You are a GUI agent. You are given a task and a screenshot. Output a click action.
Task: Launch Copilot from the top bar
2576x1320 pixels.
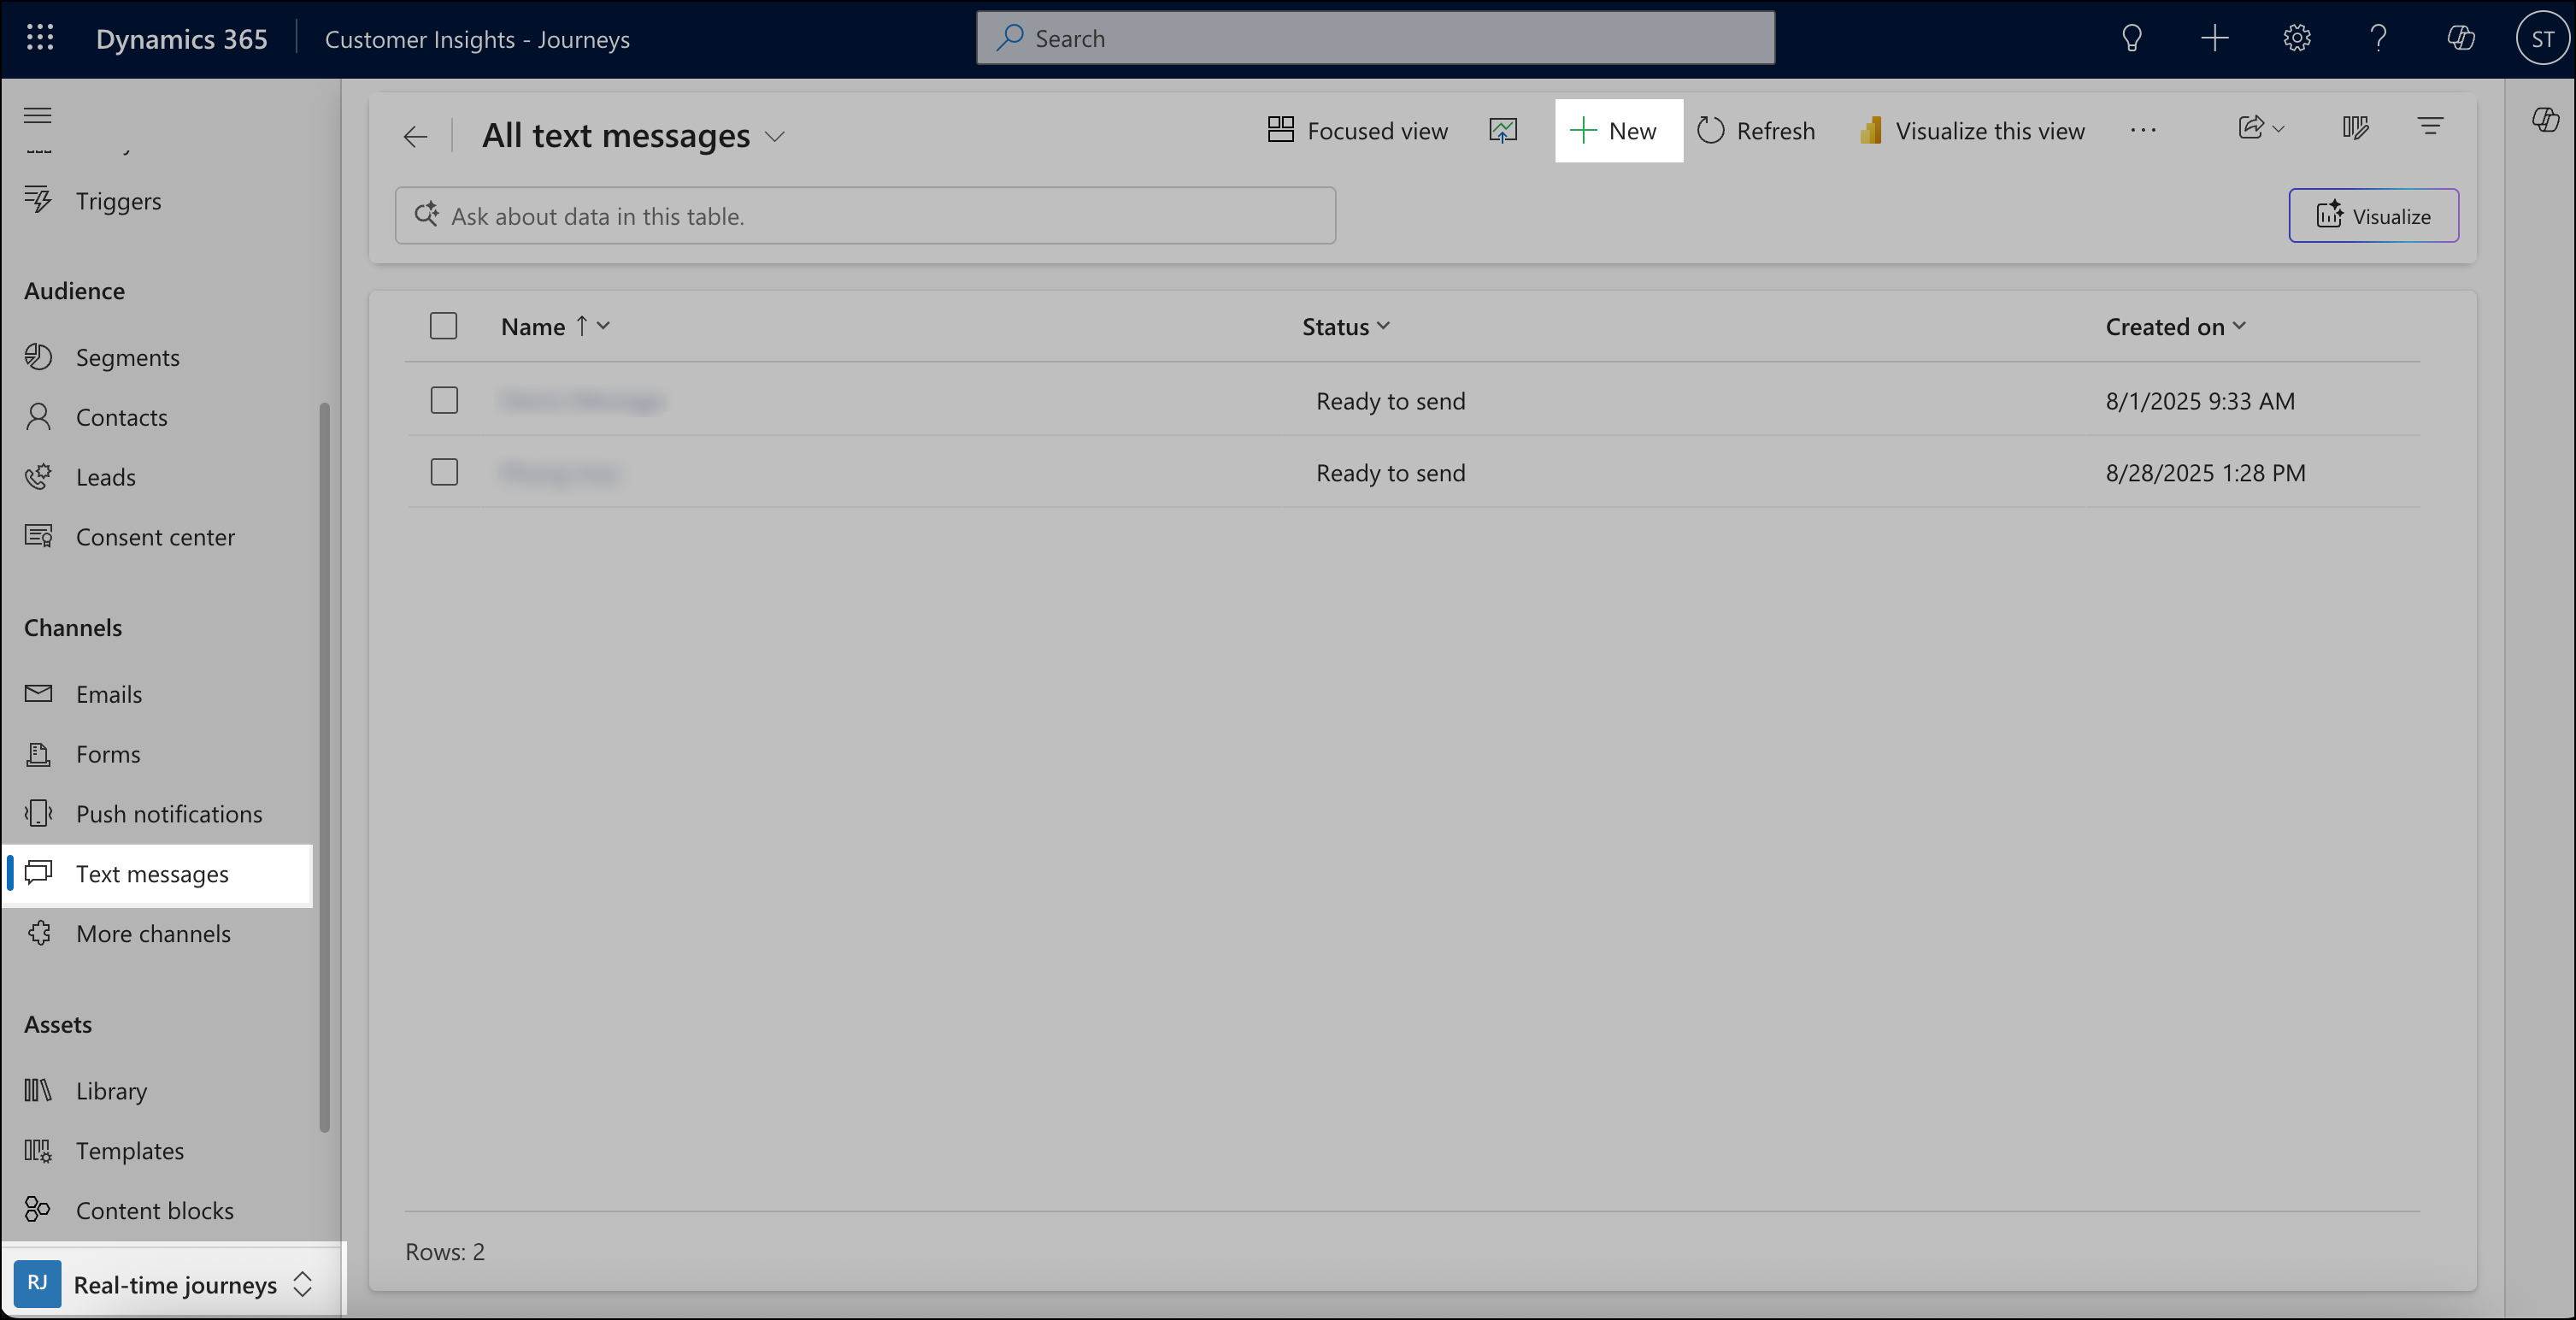pos(2460,38)
